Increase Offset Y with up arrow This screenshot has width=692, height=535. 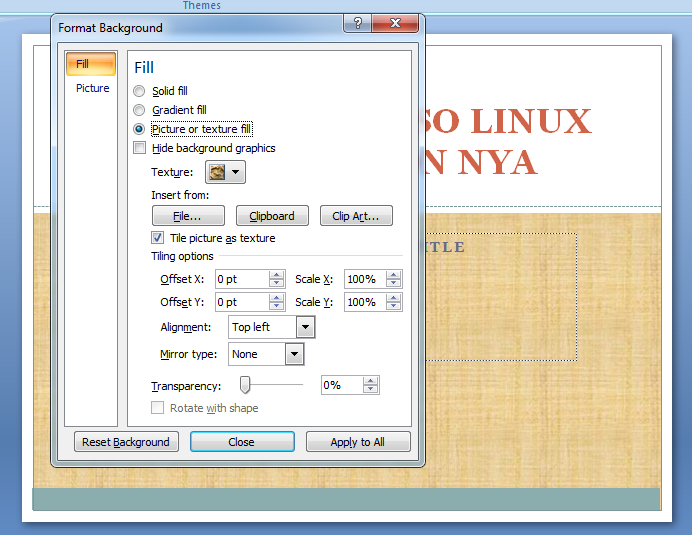tap(276, 298)
